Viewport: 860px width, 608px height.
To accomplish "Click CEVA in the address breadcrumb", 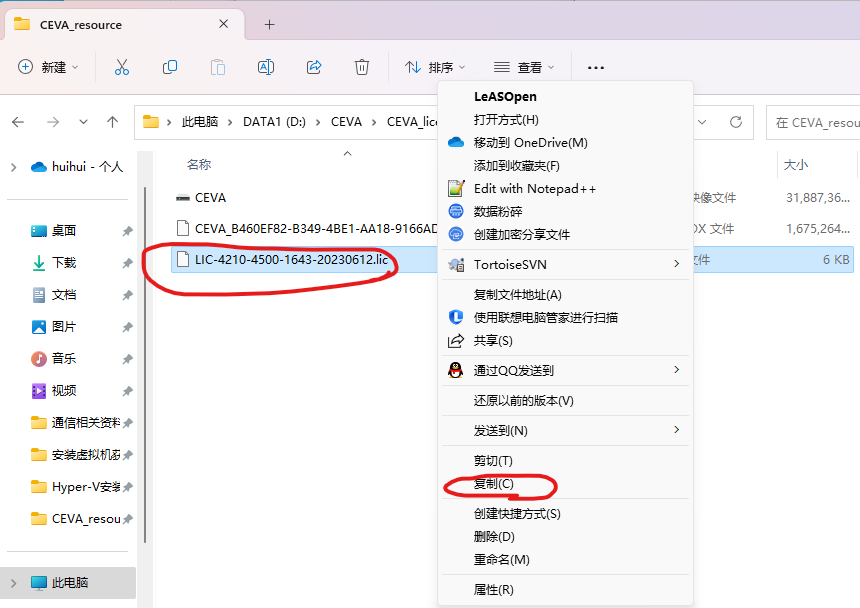I will coord(346,122).
